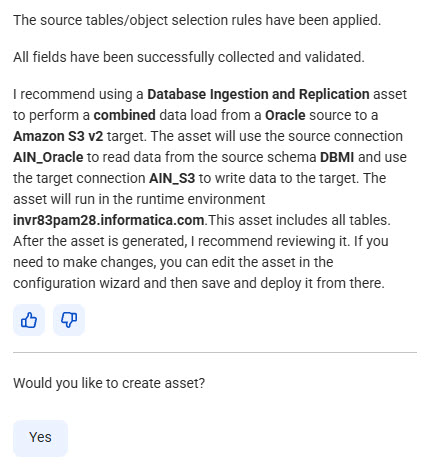Click the horizontal divider under the feedback icons

pyautogui.click(x=215, y=352)
